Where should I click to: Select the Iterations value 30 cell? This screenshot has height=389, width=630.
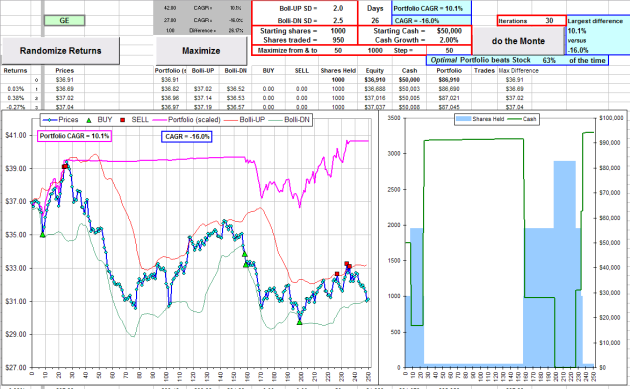point(549,20)
